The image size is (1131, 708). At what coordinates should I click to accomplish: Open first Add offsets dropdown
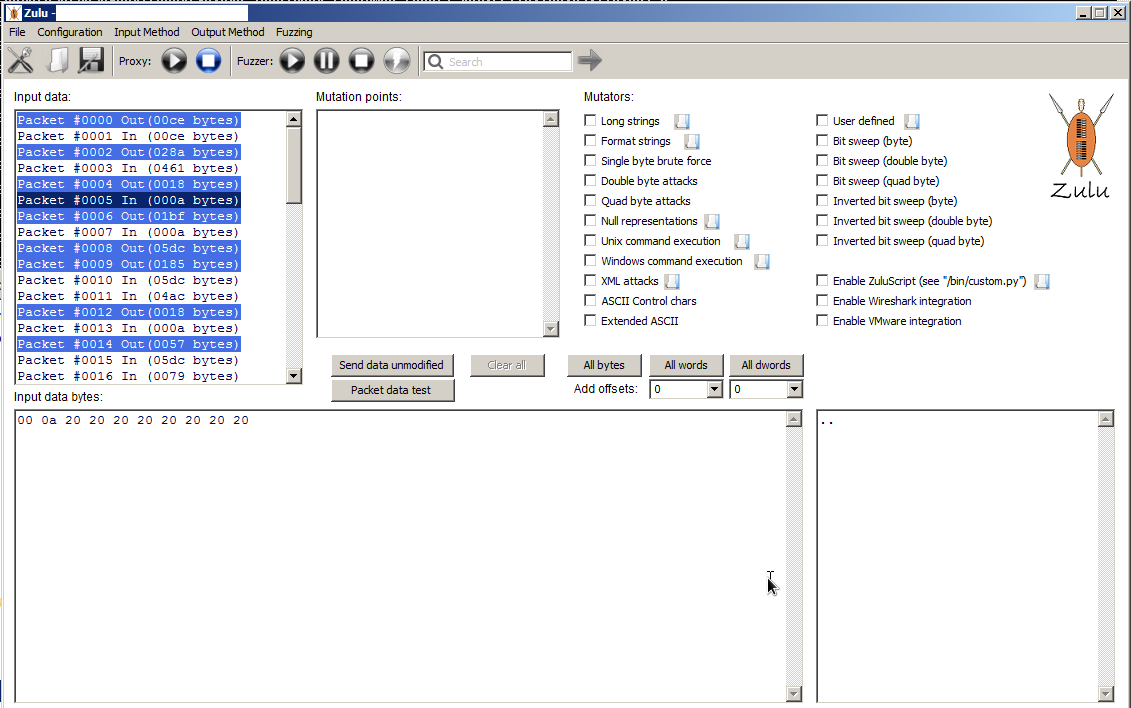(714, 389)
